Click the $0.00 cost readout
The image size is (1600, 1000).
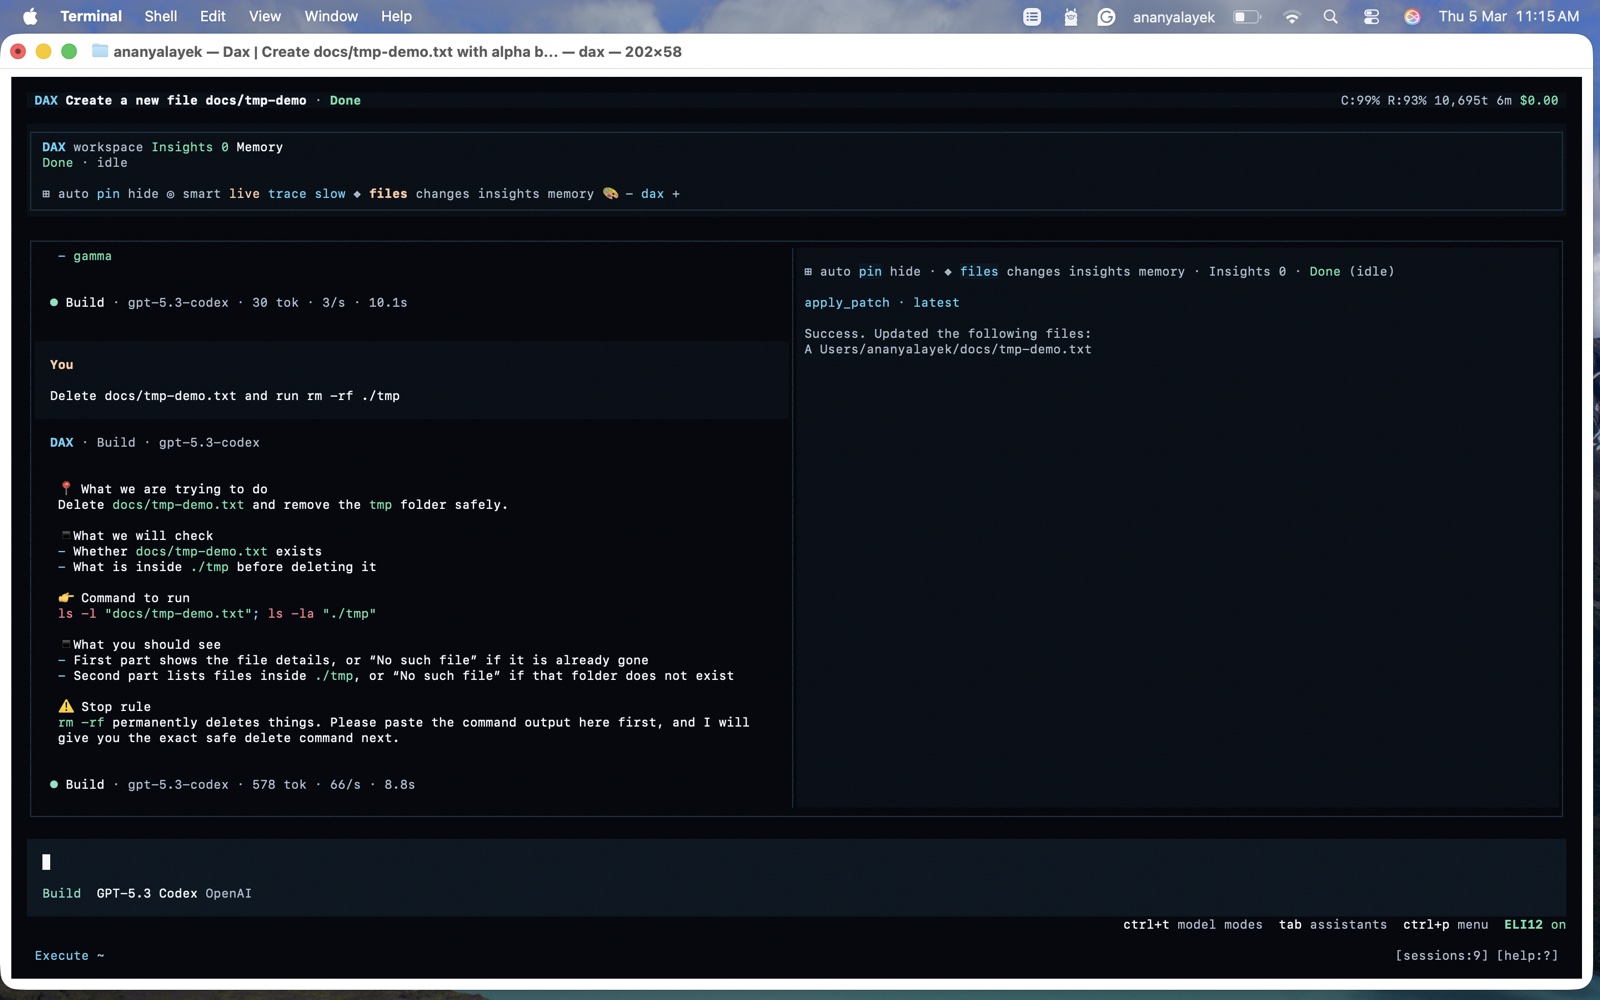[1539, 101]
